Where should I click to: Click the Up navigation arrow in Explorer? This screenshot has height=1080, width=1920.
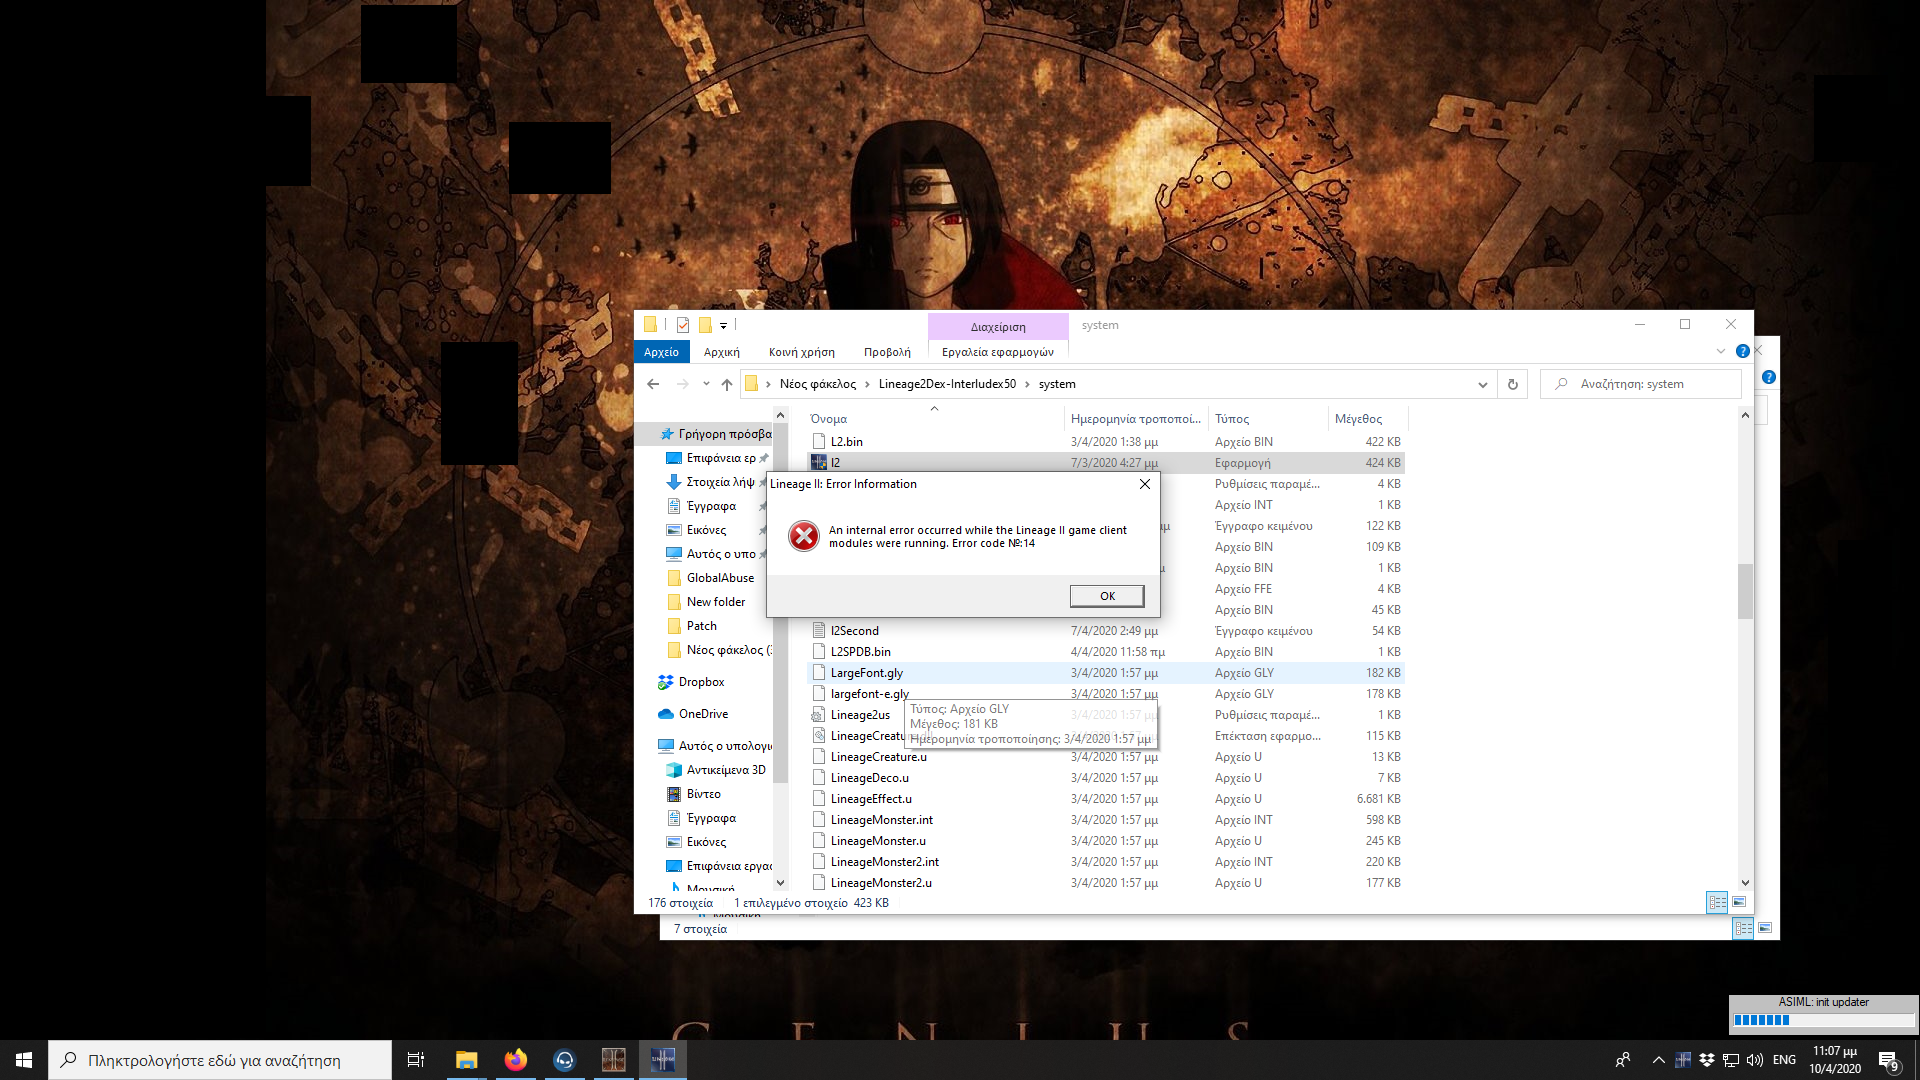pos(724,384)
